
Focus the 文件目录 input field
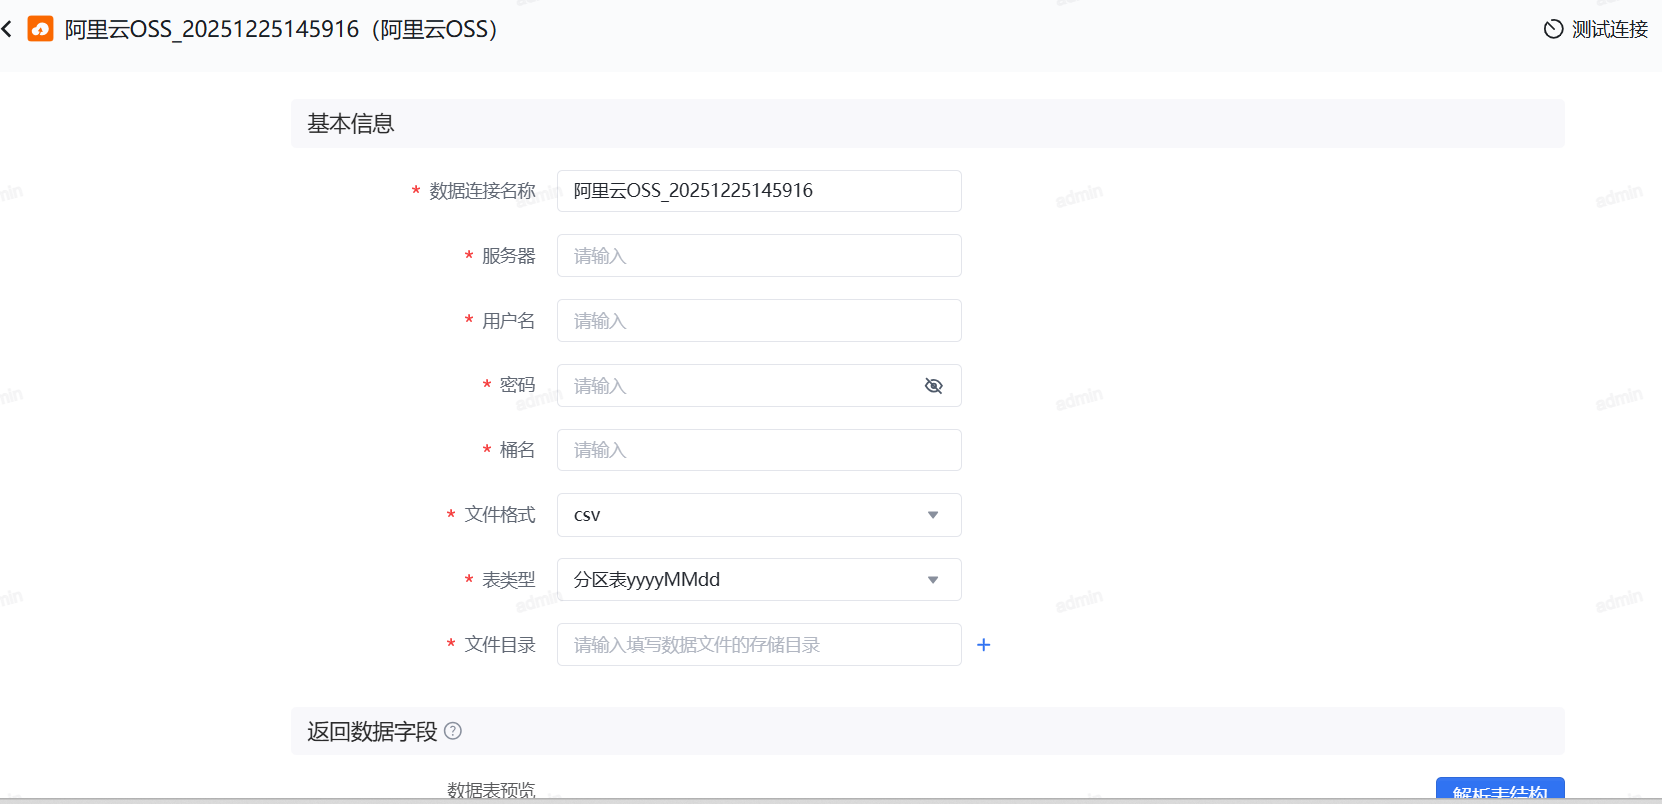pos(759,645)
